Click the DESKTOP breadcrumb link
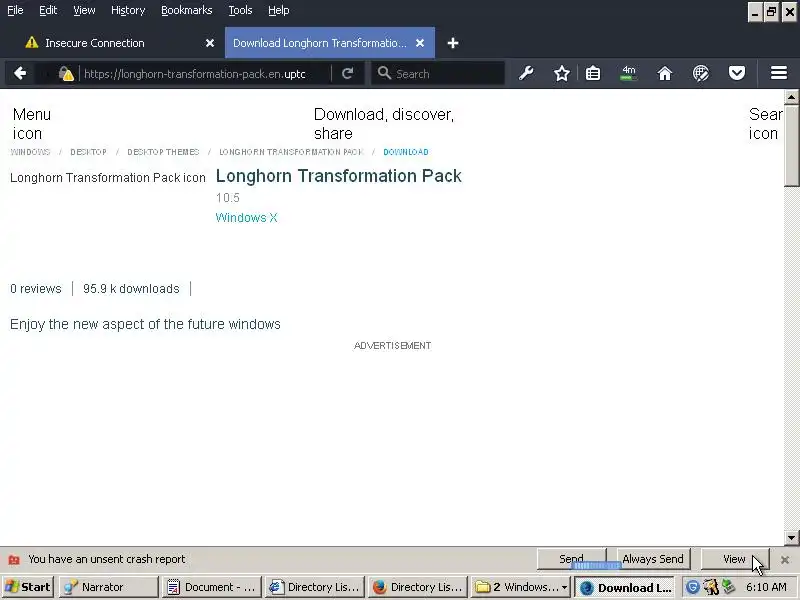Viewport: 800px width, 600px height. click(88, 152)
